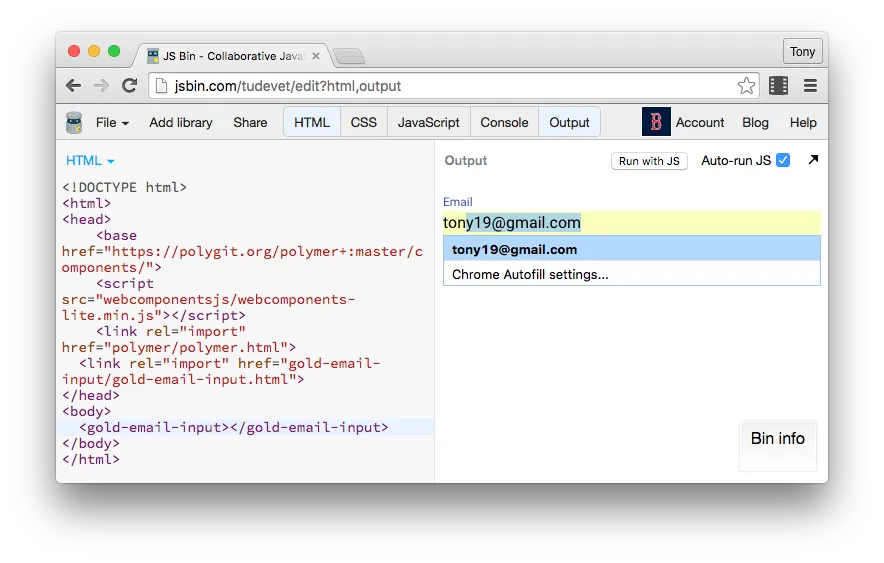Reload the page with the refresh icon
884x563 pixels.
click(130, 86)
